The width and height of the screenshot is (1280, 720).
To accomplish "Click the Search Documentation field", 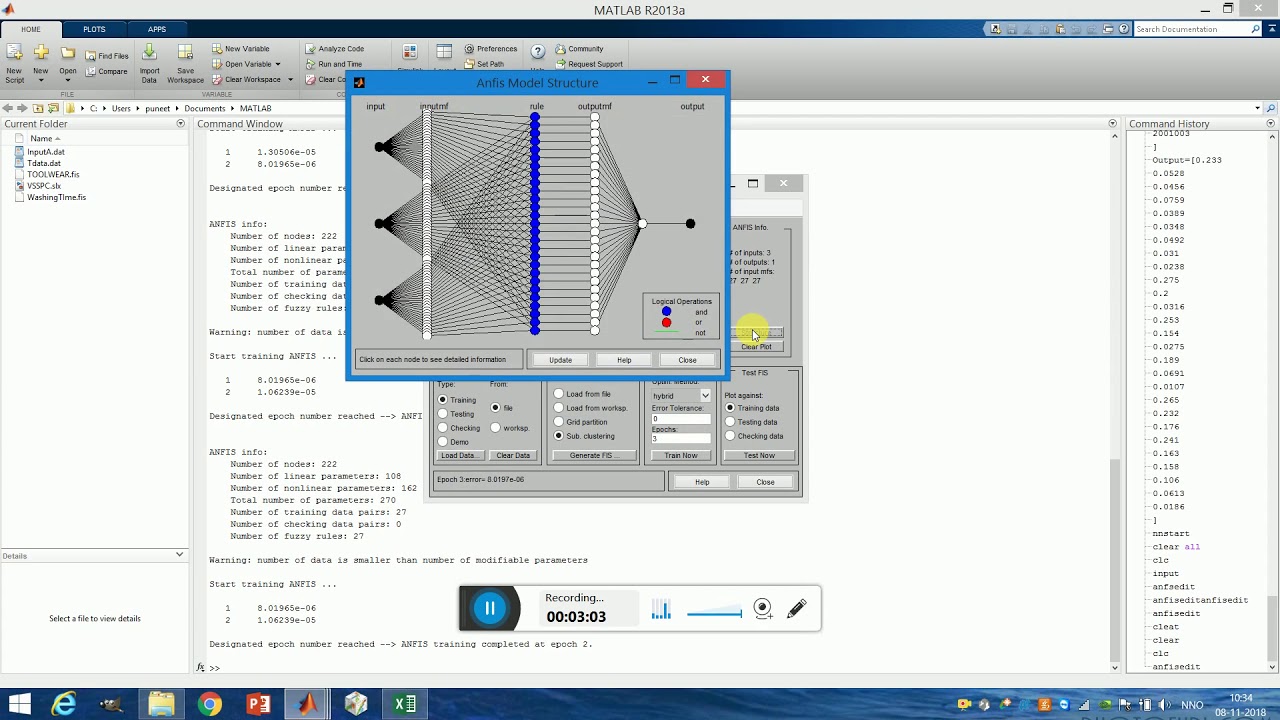I will [1191, 29].
